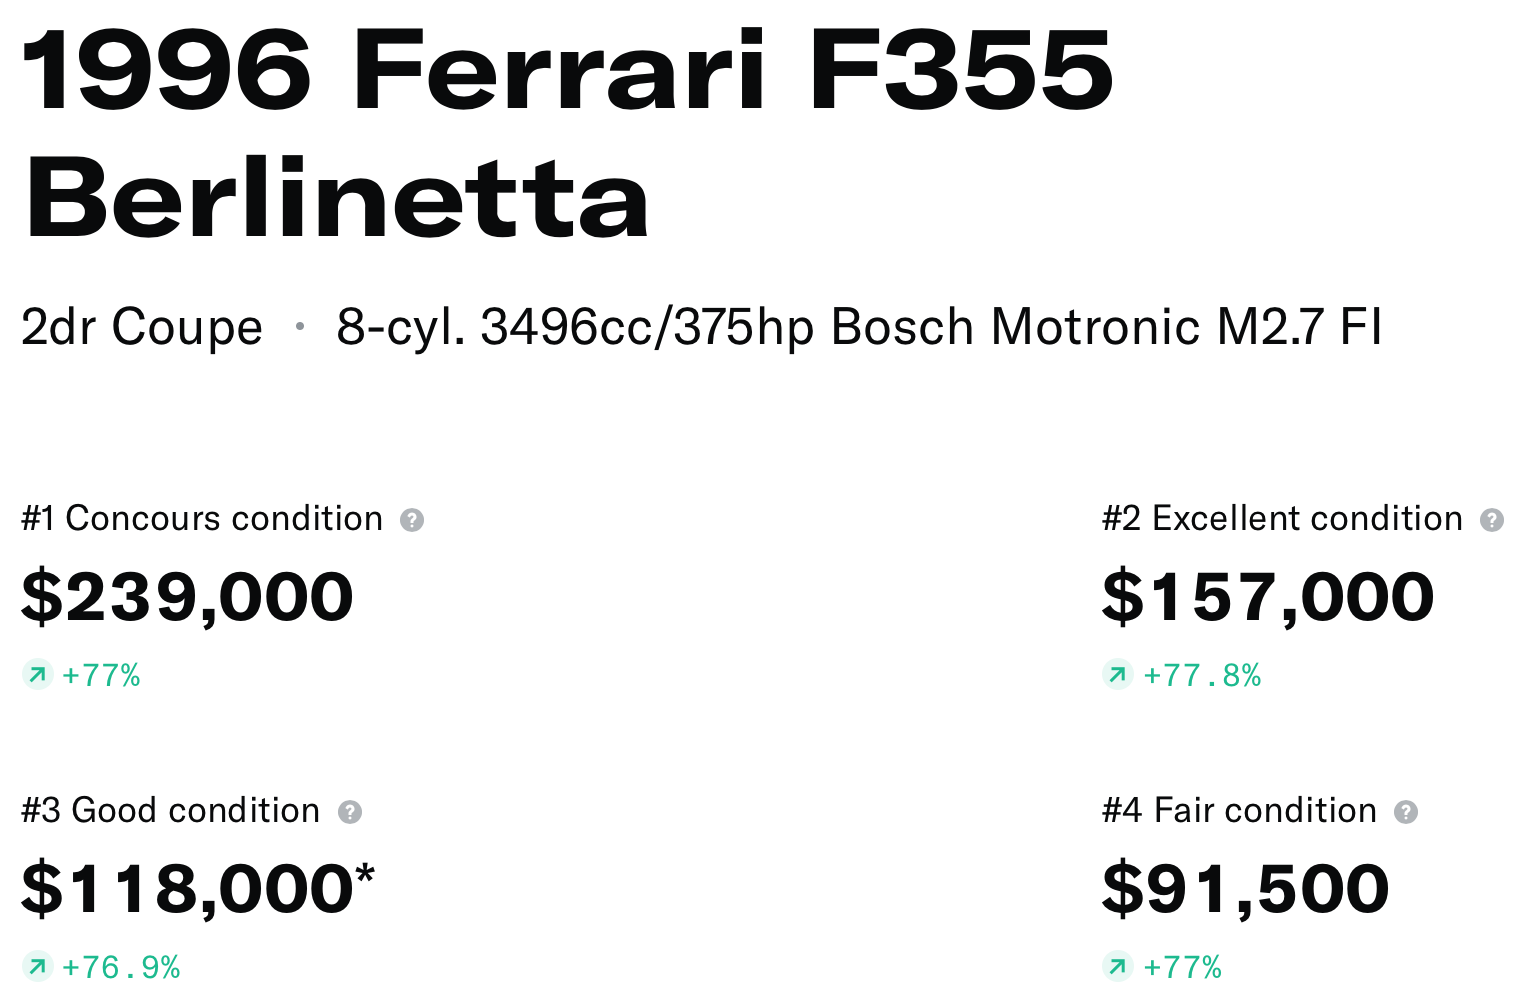Click the $118,000 Good condition price
This screenshot has width=1514, height=1008.
coord(187,890)
